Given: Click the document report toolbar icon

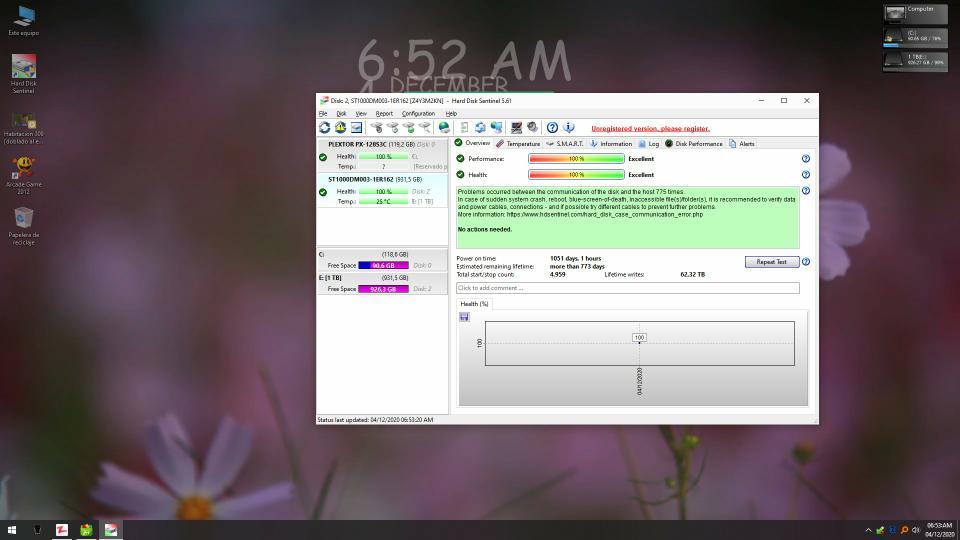Looking at the screenshot, I should tap(464, 127).
